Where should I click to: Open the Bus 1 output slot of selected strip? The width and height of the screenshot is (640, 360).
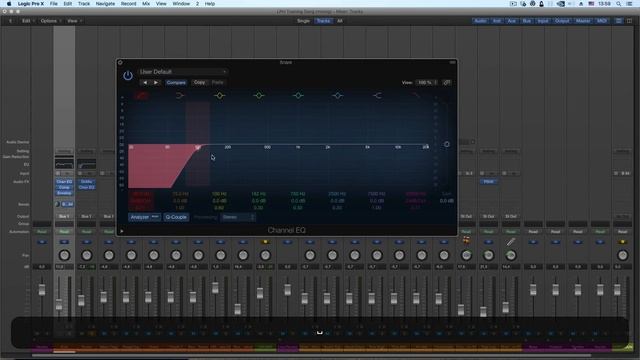point(64,216)
